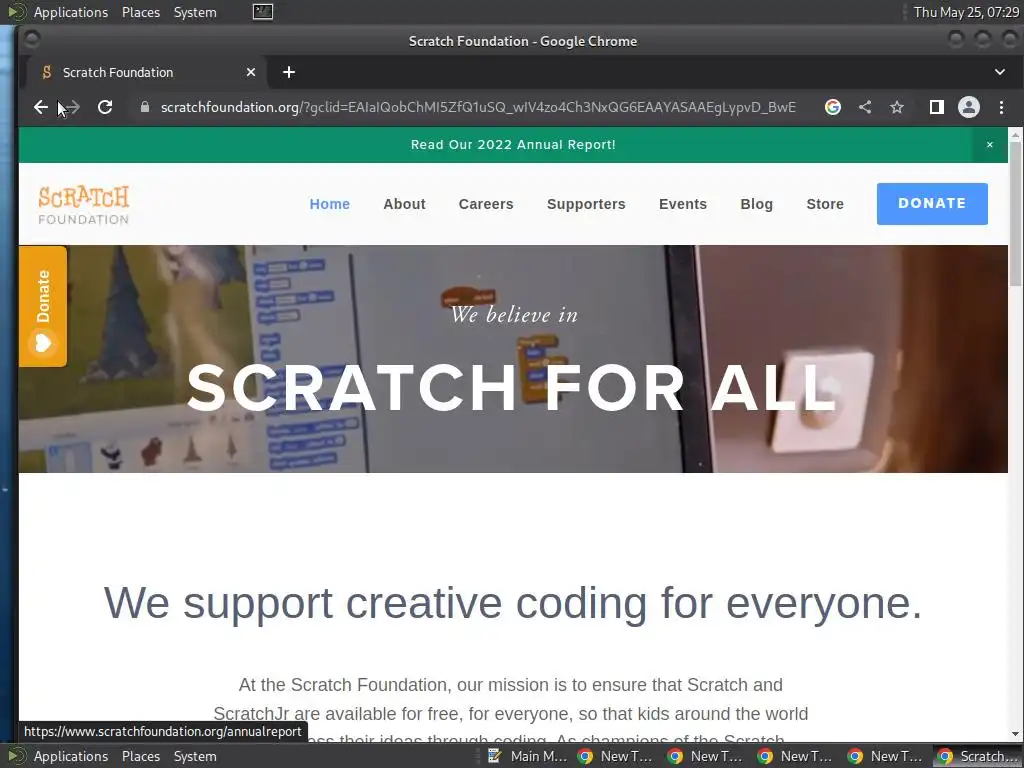This screenshot has width=1024, height=768.
Task: Click the Read Our 2022 Annual Report link
Action: [x=513, y=145]
